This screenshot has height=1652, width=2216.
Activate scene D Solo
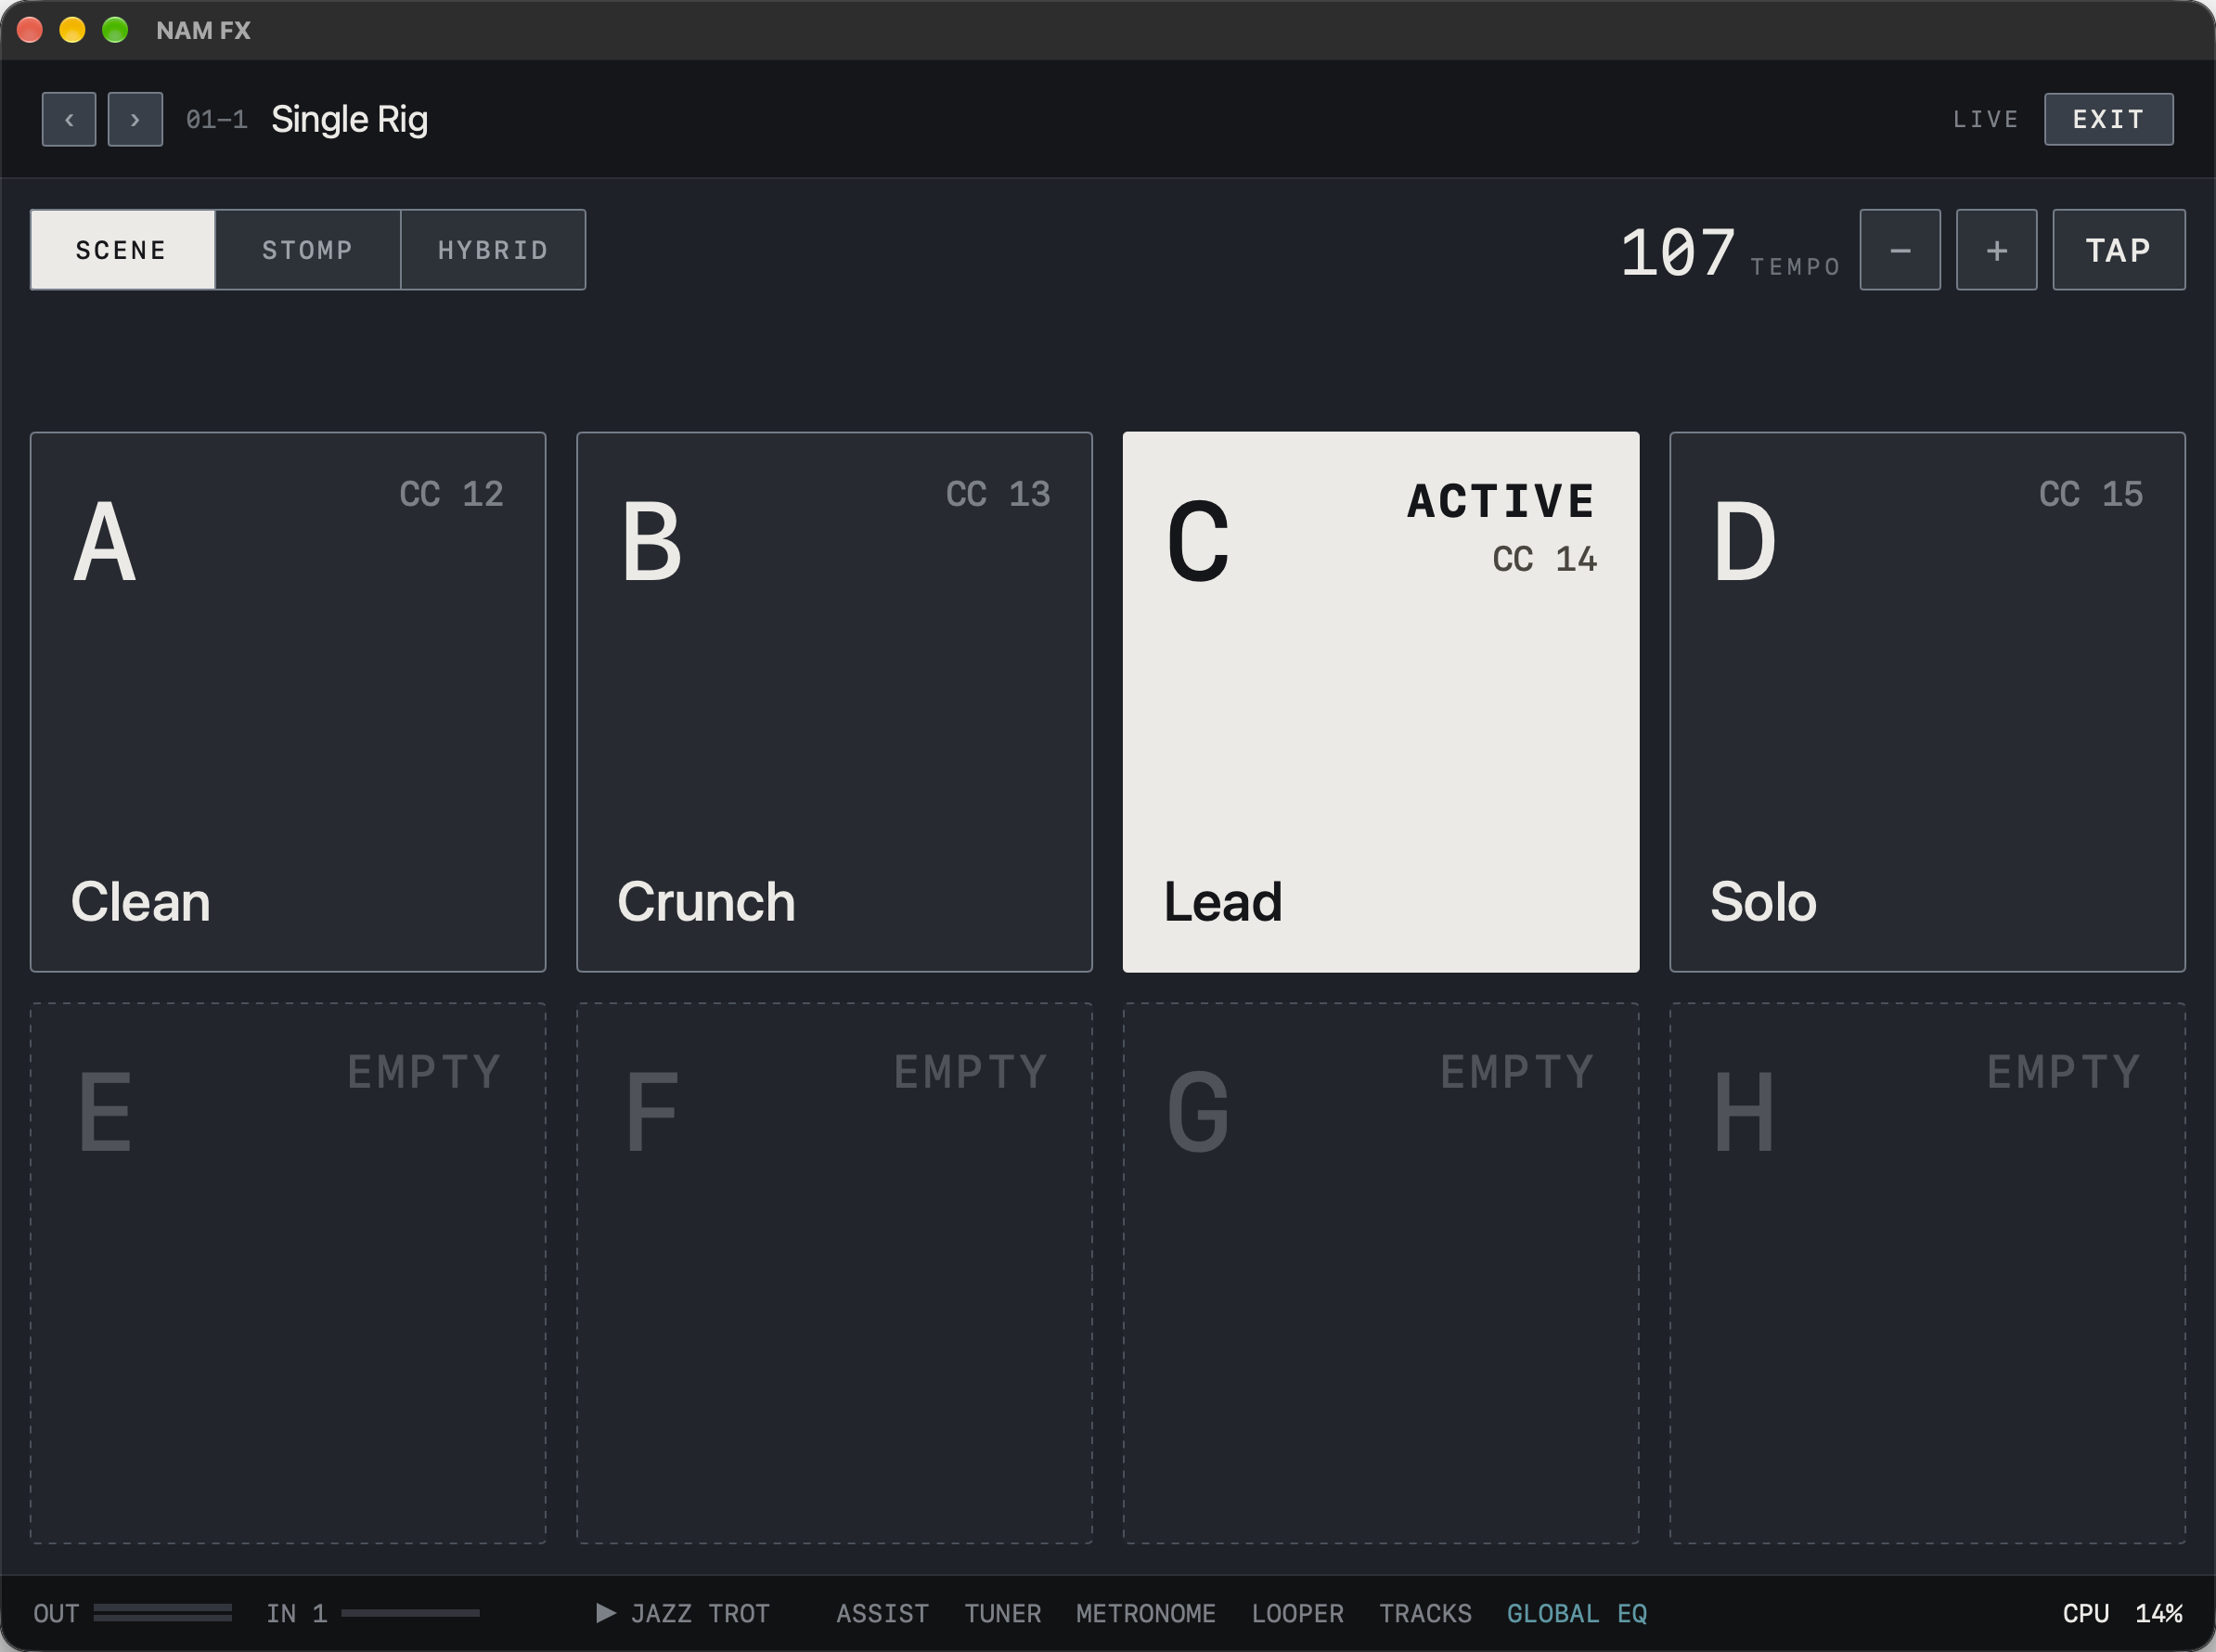click(x=1927, y=702)
